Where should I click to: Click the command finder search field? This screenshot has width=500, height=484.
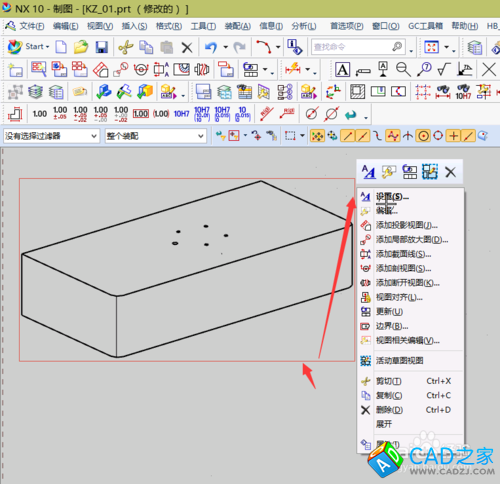point(358,47)
